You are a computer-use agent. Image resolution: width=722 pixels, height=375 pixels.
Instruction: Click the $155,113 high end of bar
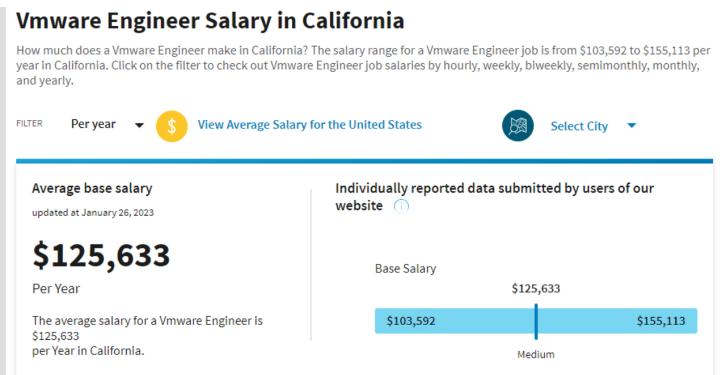click(661, 321)
